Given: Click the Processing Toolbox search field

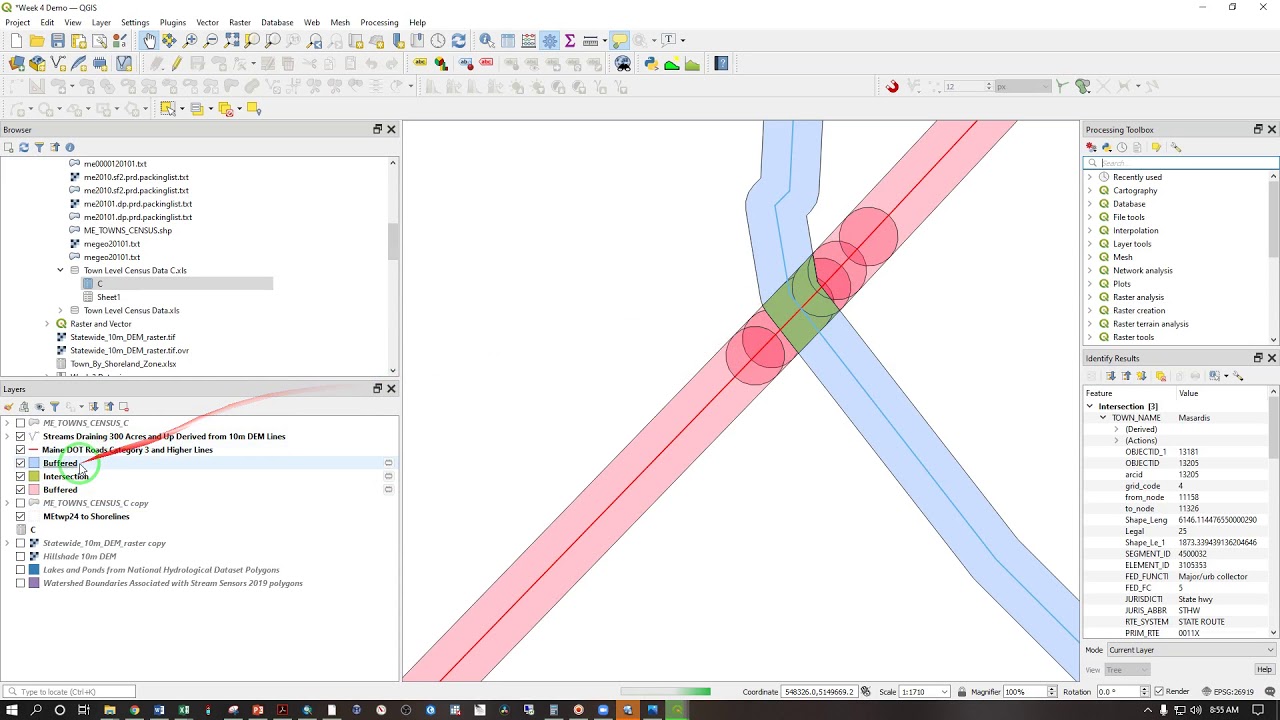Looking at the screenshot, I should pos(1182,163).
